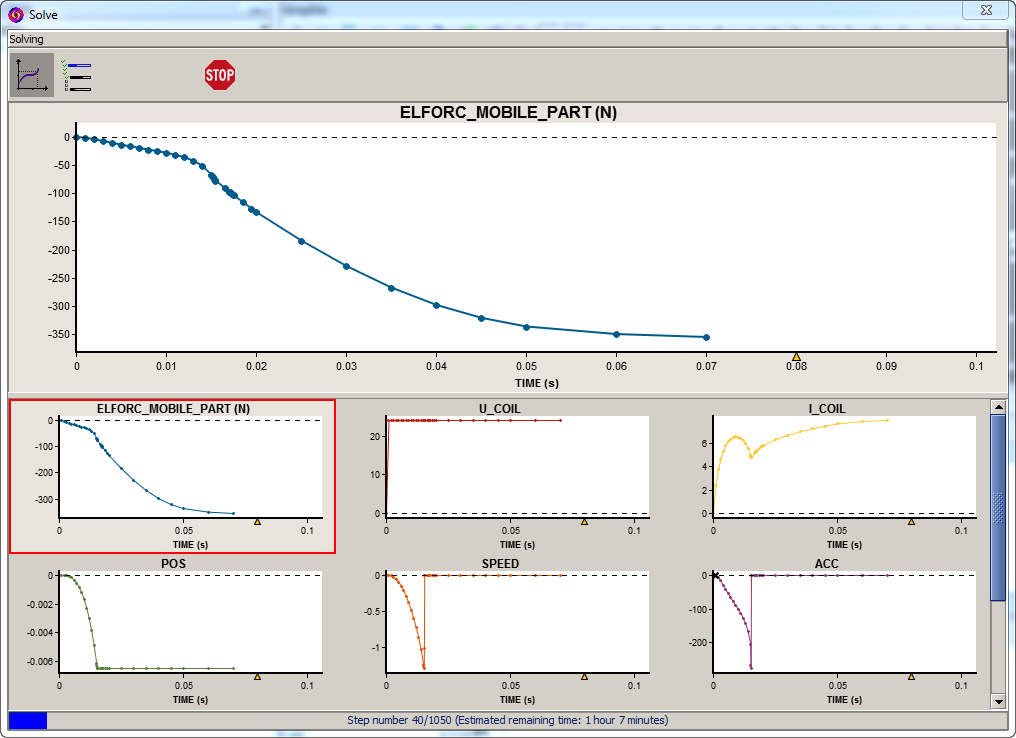Switch to the solving steps checklist view
Viewport: 1016px width, 738px height.
pyautogui.click(x=77, y=76)
